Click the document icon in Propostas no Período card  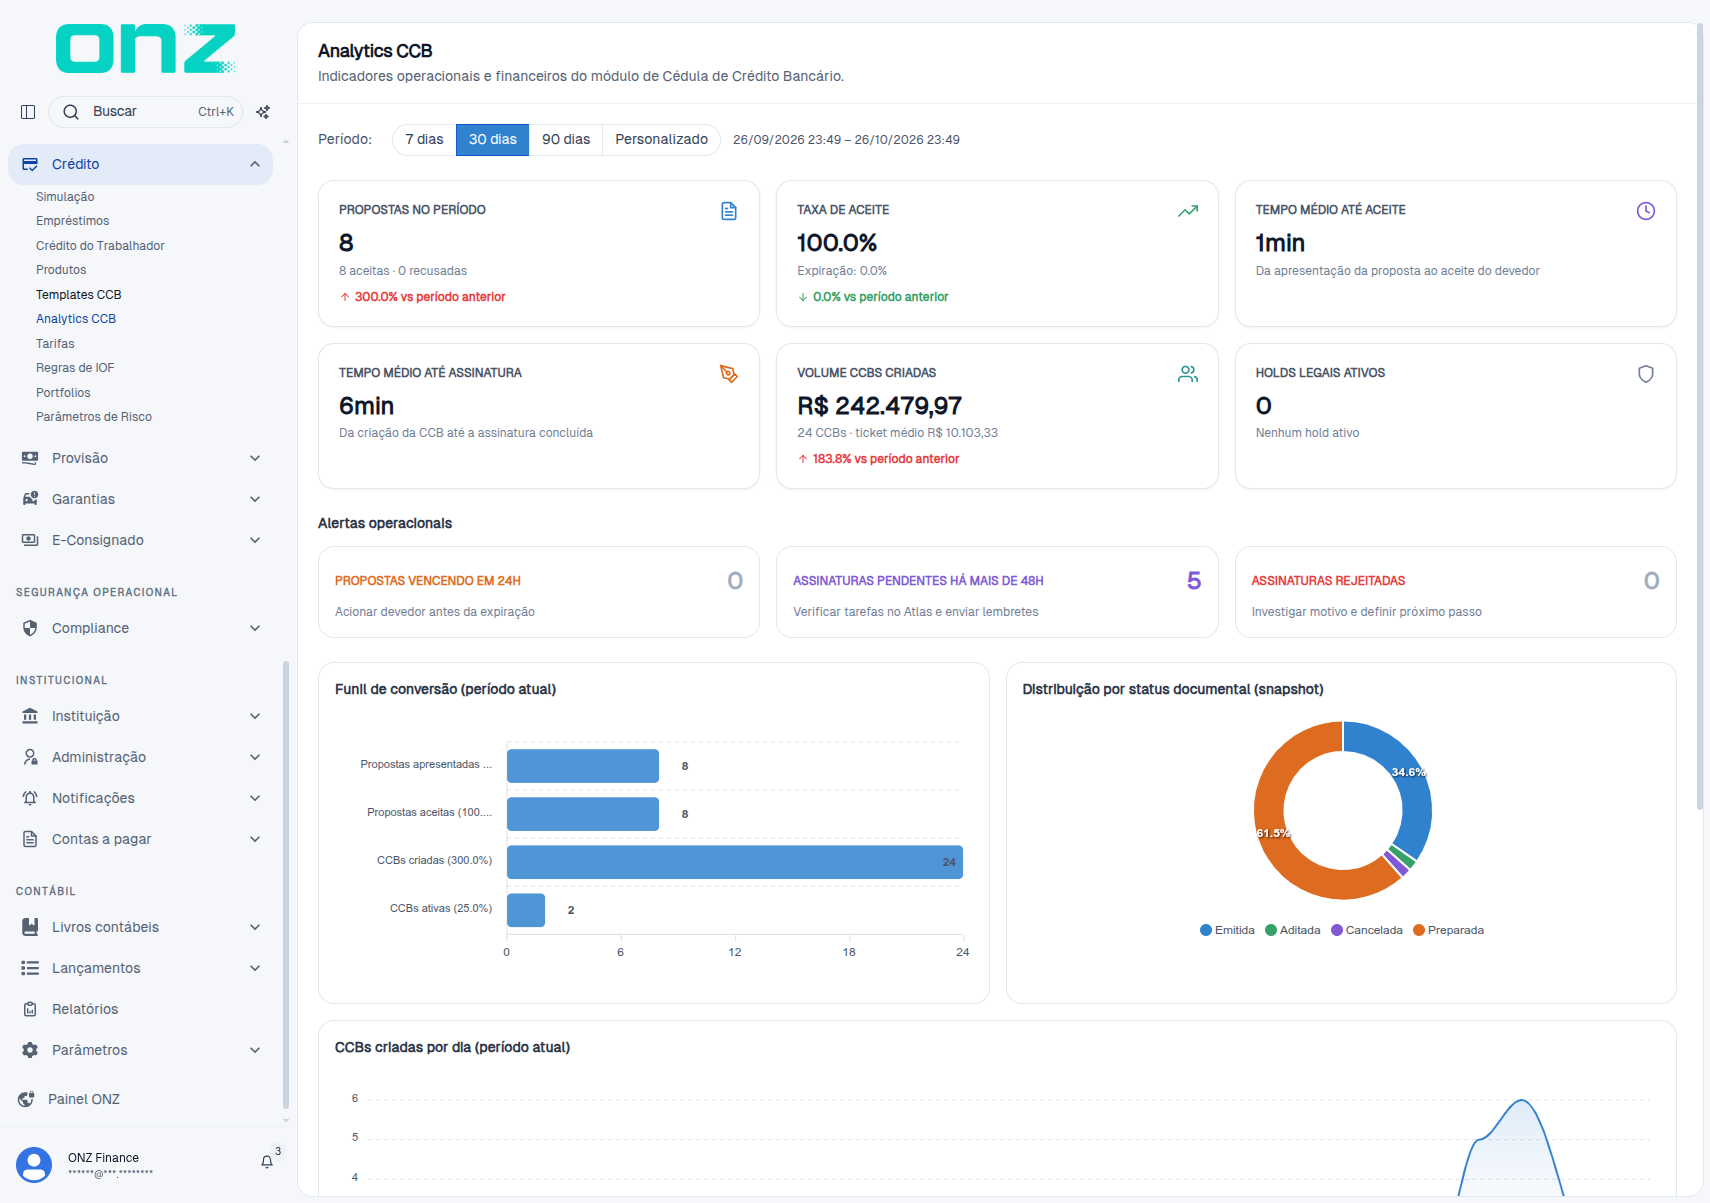click(x=729, y=211)
